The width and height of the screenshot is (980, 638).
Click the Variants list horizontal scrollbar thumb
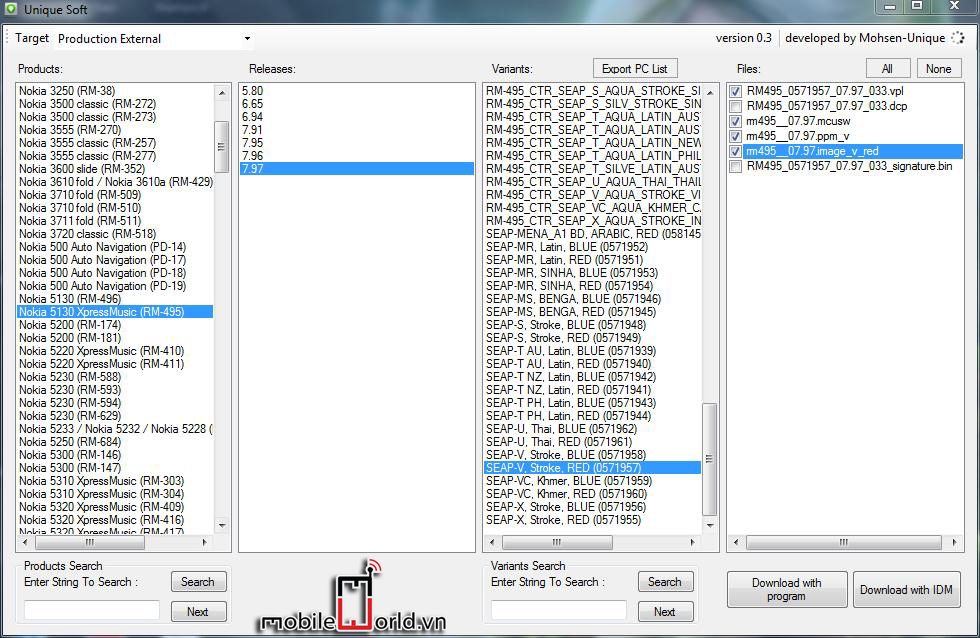pyautogui.click(x=557, y=542)
